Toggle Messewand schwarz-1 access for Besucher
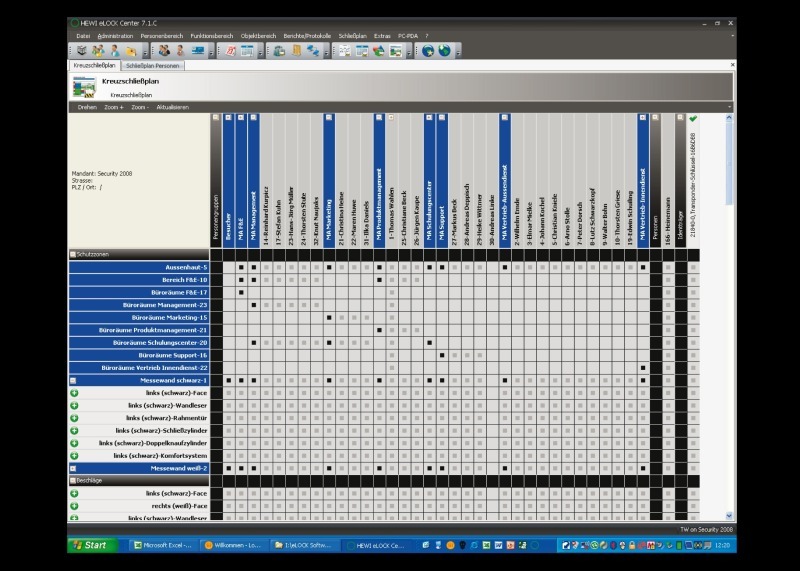Image resolution: width=800 pixels, height=571 pixels. point(229,381)
